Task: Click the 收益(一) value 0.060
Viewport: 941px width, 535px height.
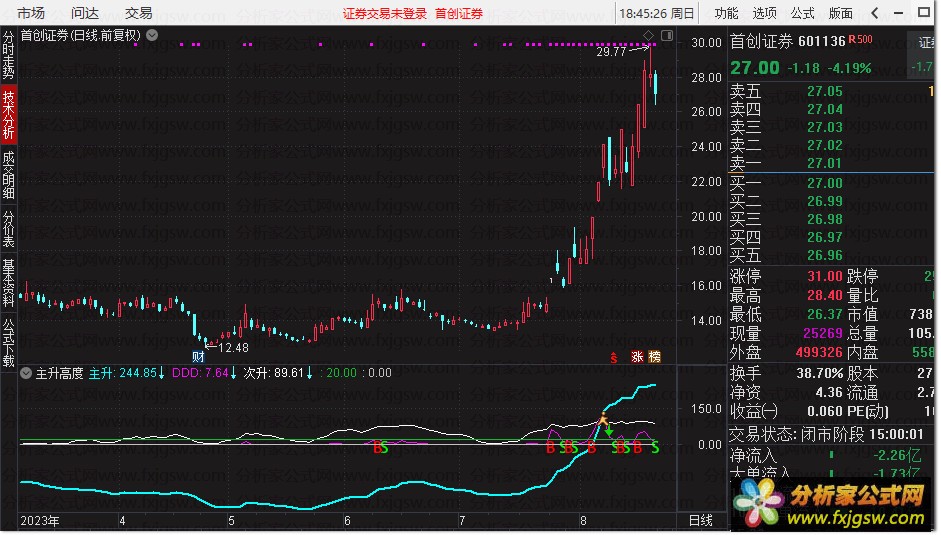Action: [825, 411]
